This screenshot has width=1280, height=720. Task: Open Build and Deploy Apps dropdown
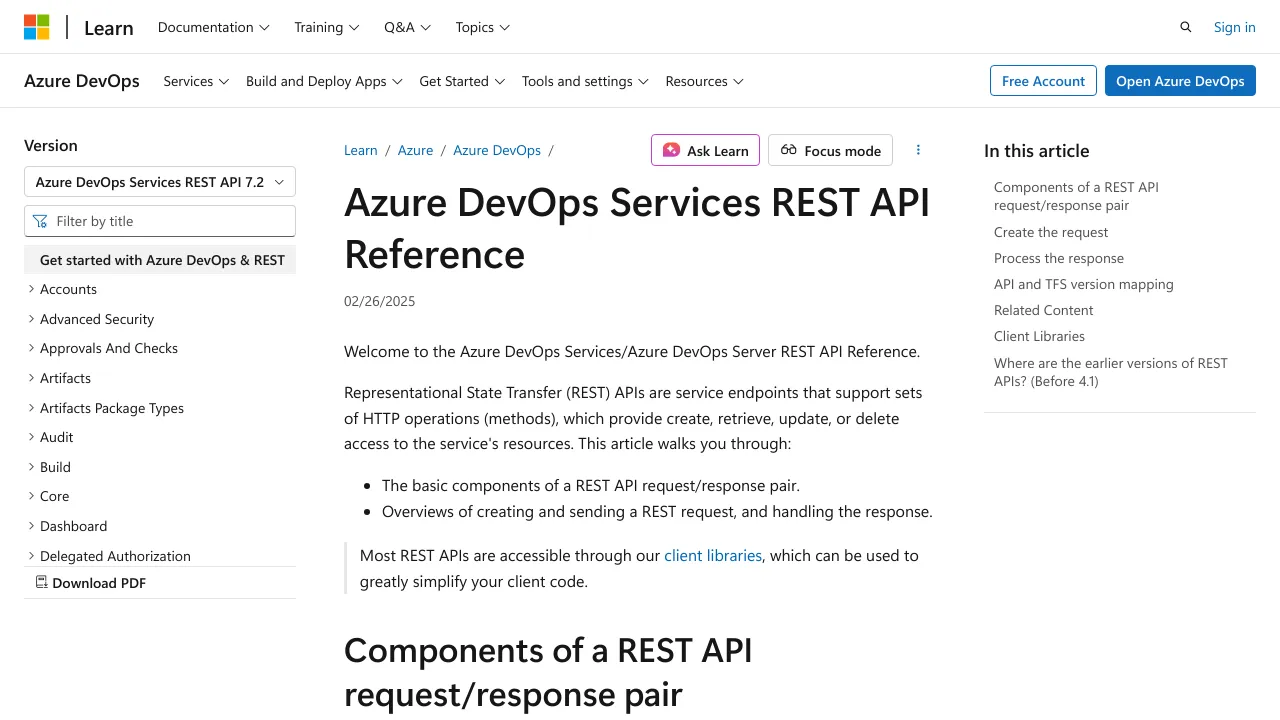coord(324,81)
